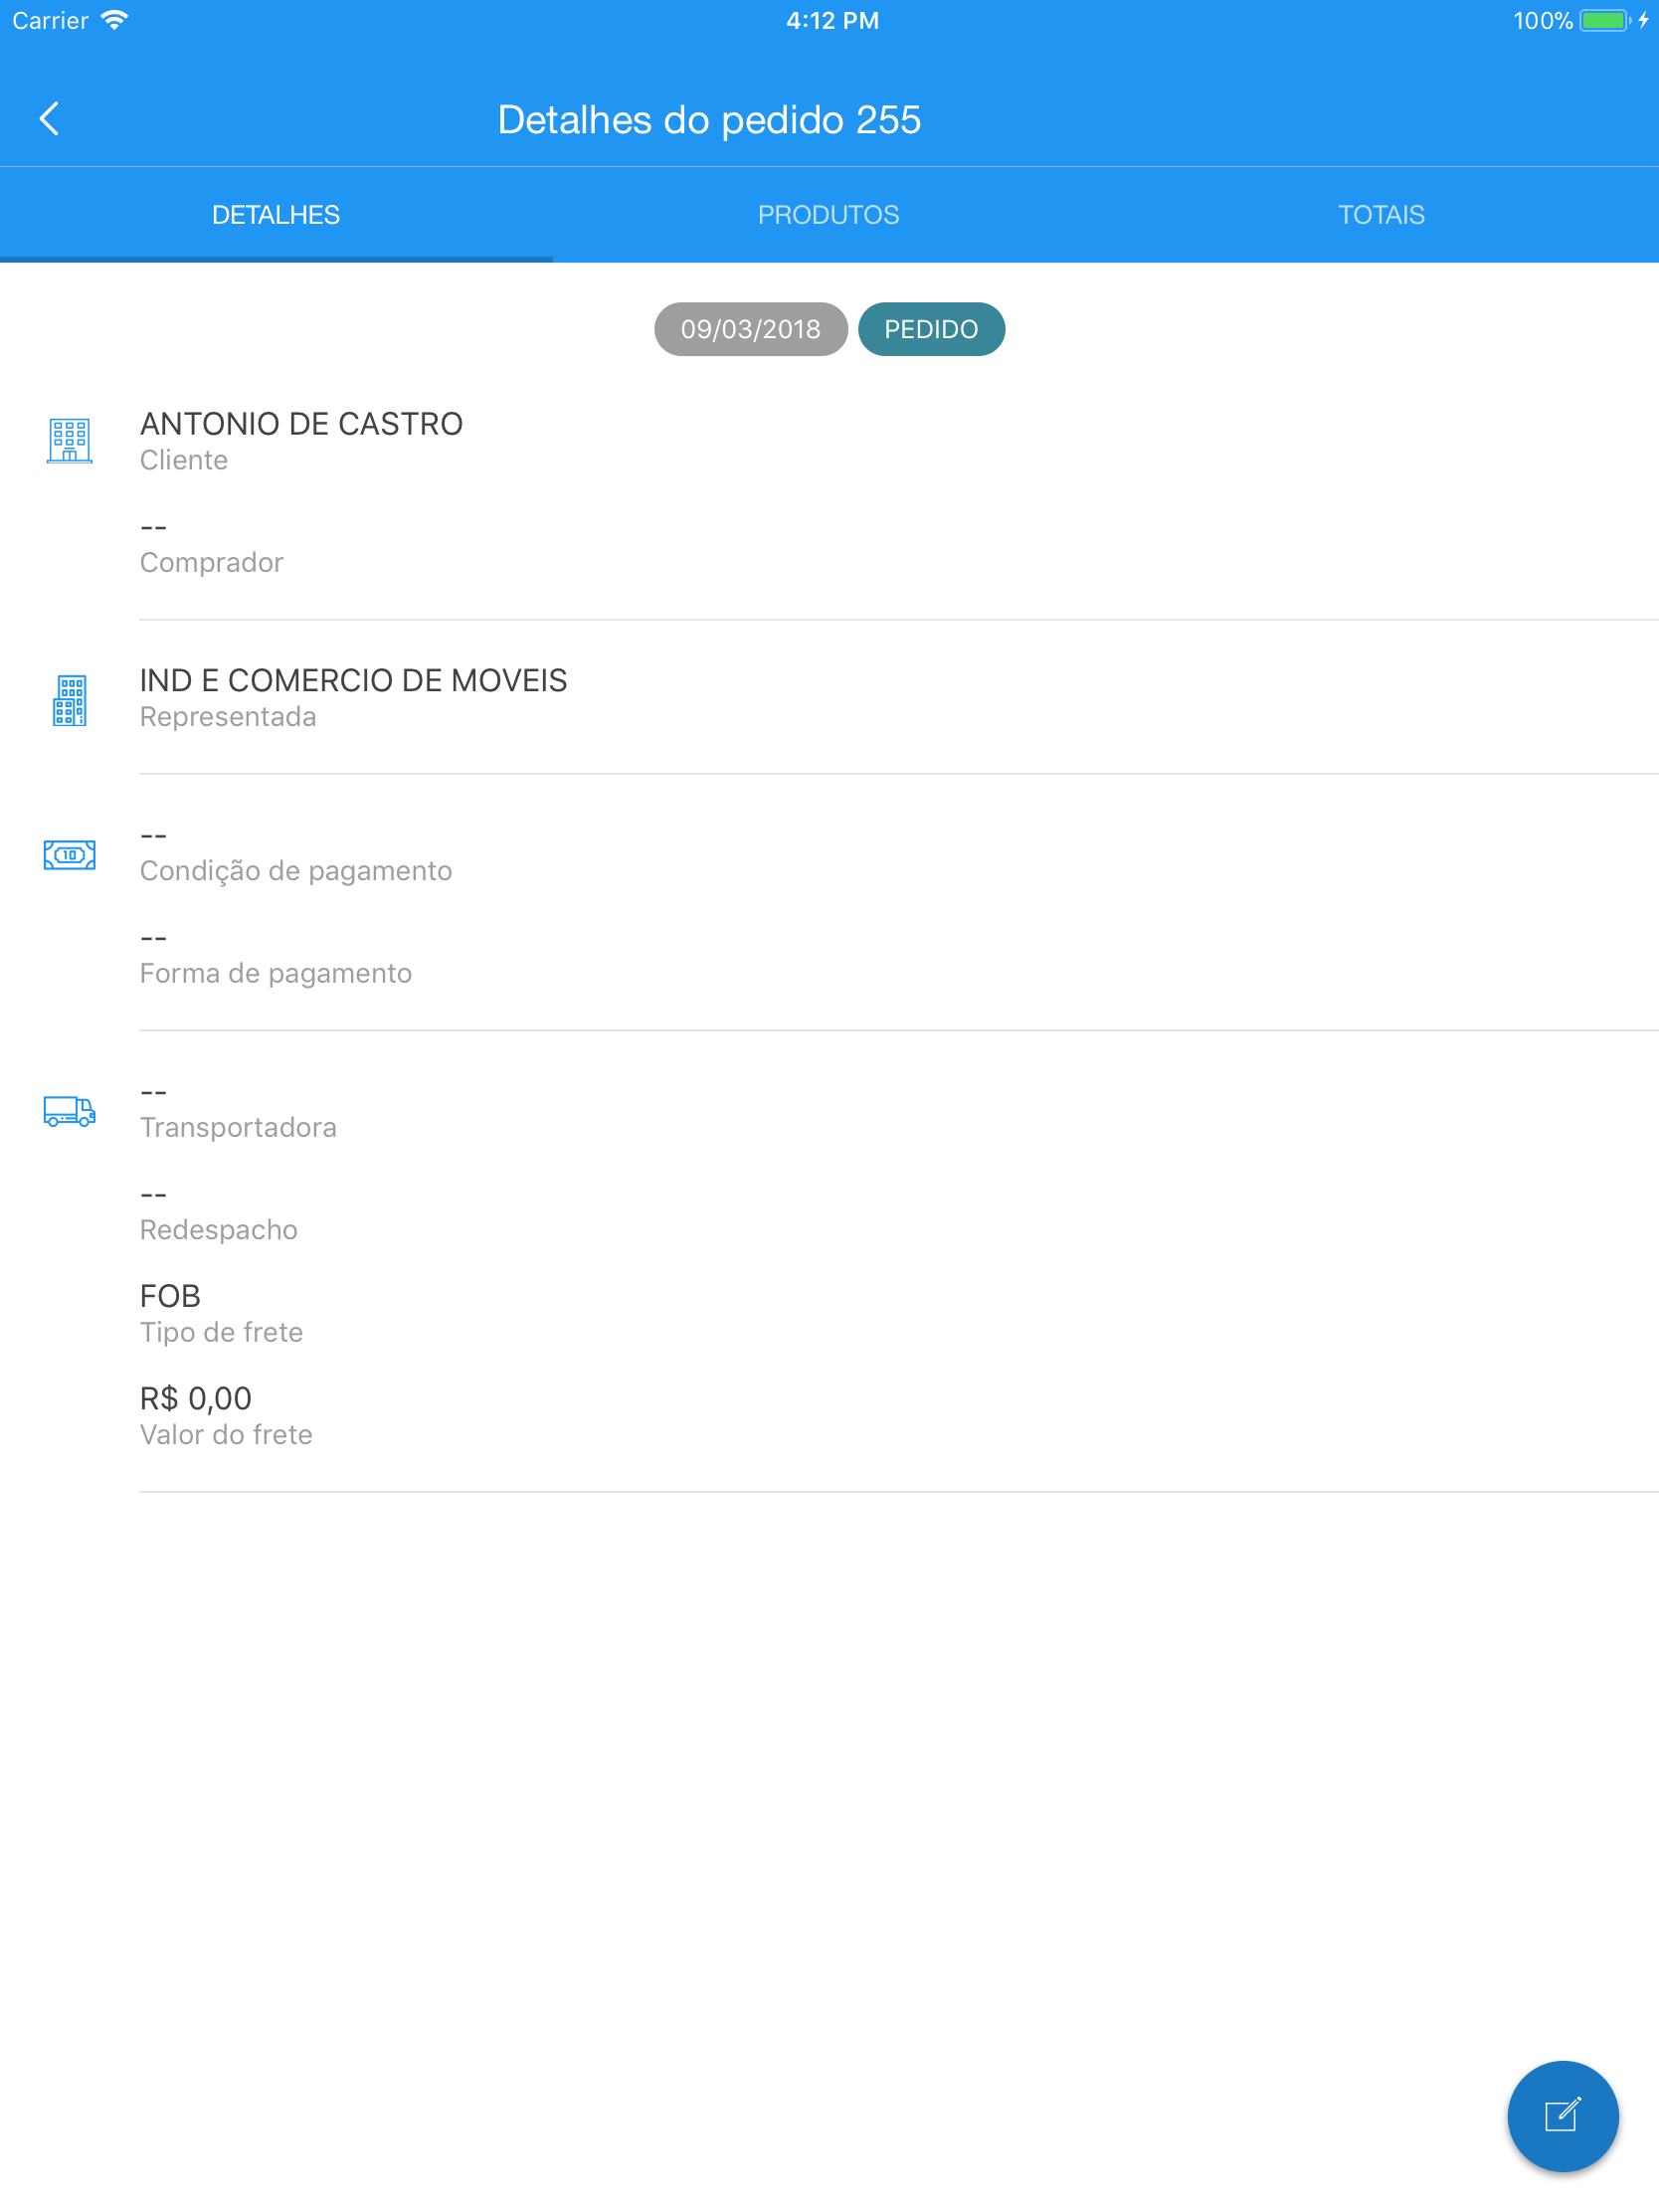Open the TOTAIS tab

click(x=1381, y=213)
